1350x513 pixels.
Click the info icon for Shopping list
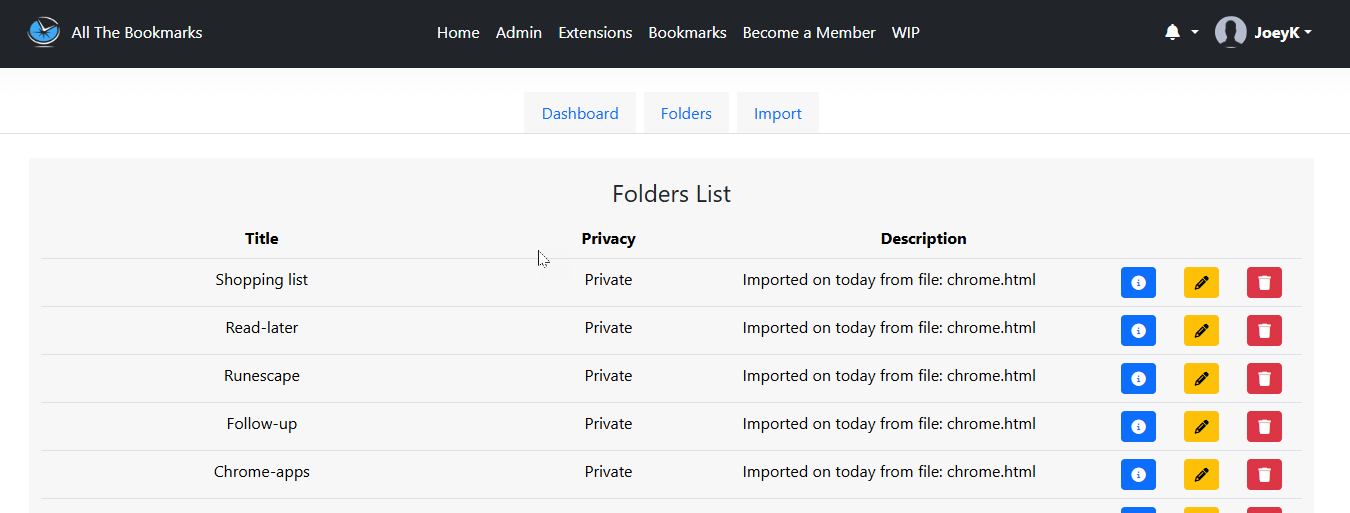(1138, 283)
